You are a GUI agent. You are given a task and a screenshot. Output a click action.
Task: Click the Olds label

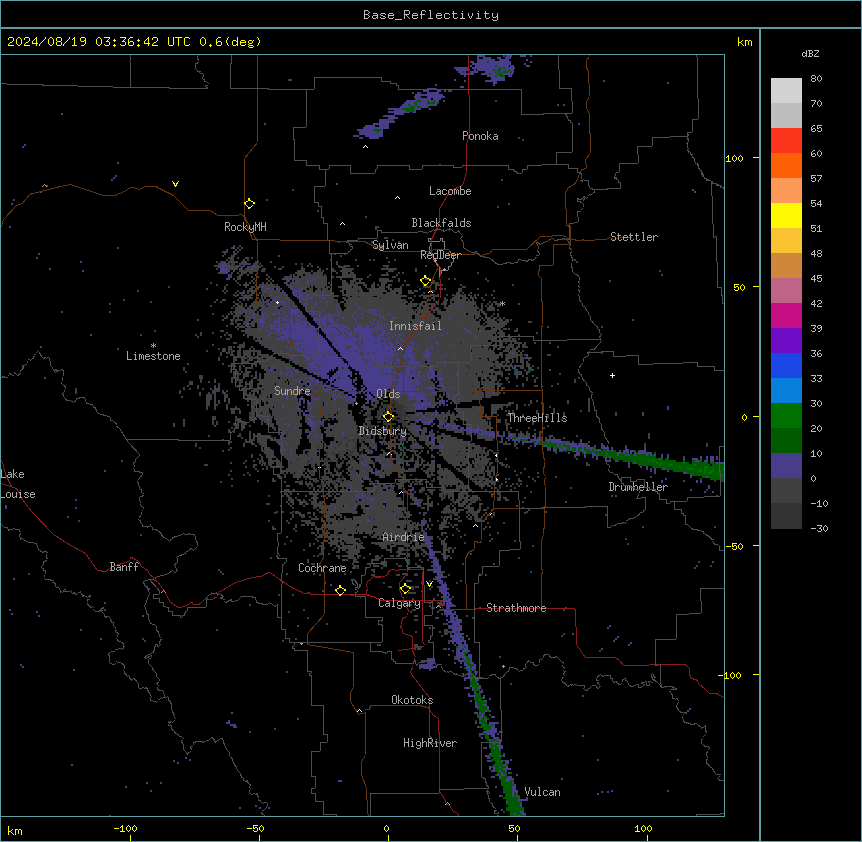388,394
